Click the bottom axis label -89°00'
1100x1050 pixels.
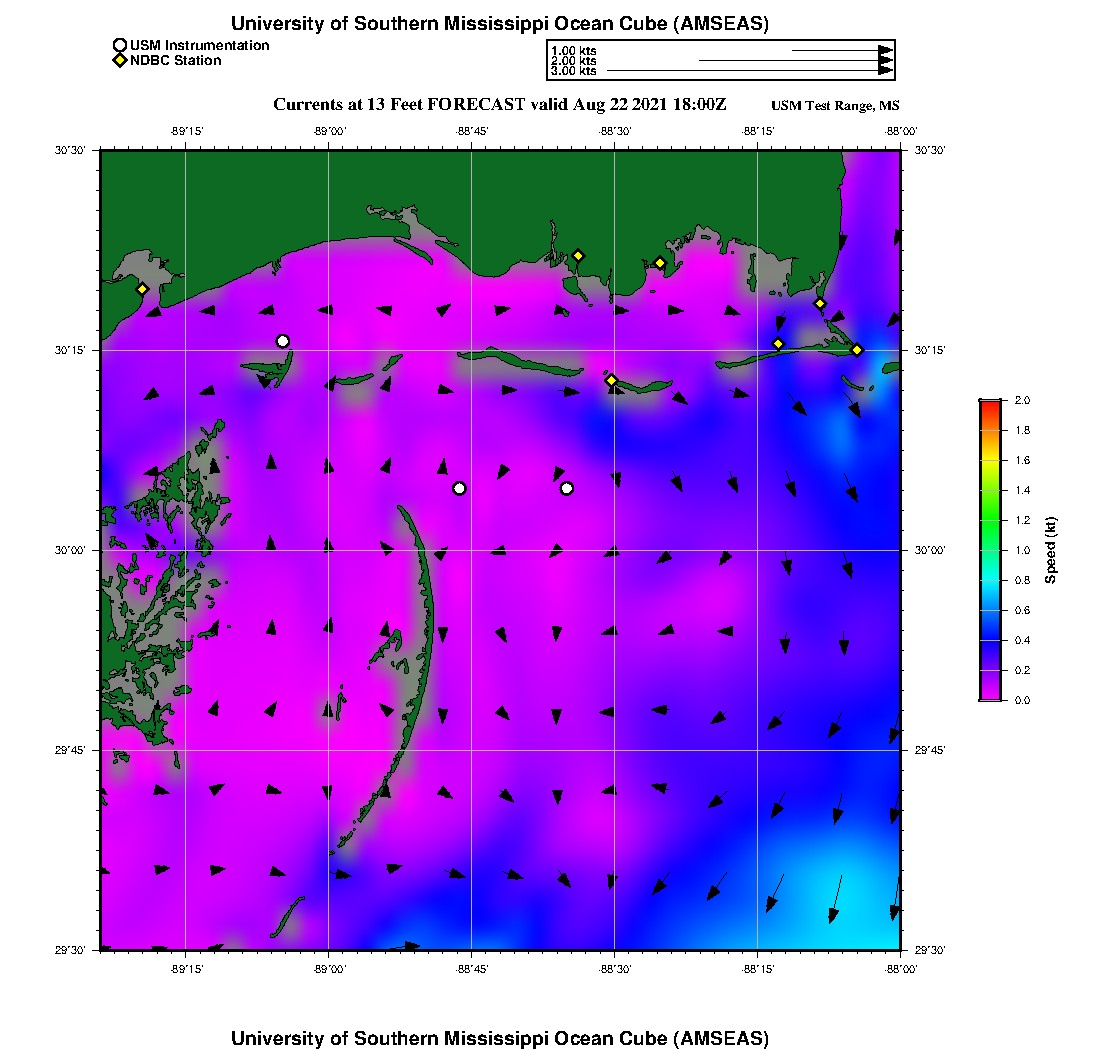pos(330,969)
